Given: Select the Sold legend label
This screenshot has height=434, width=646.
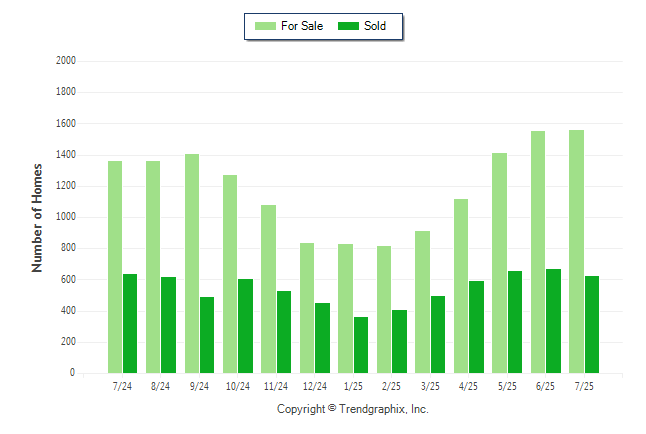Looking at the screenshot, I should coord(375,26).
